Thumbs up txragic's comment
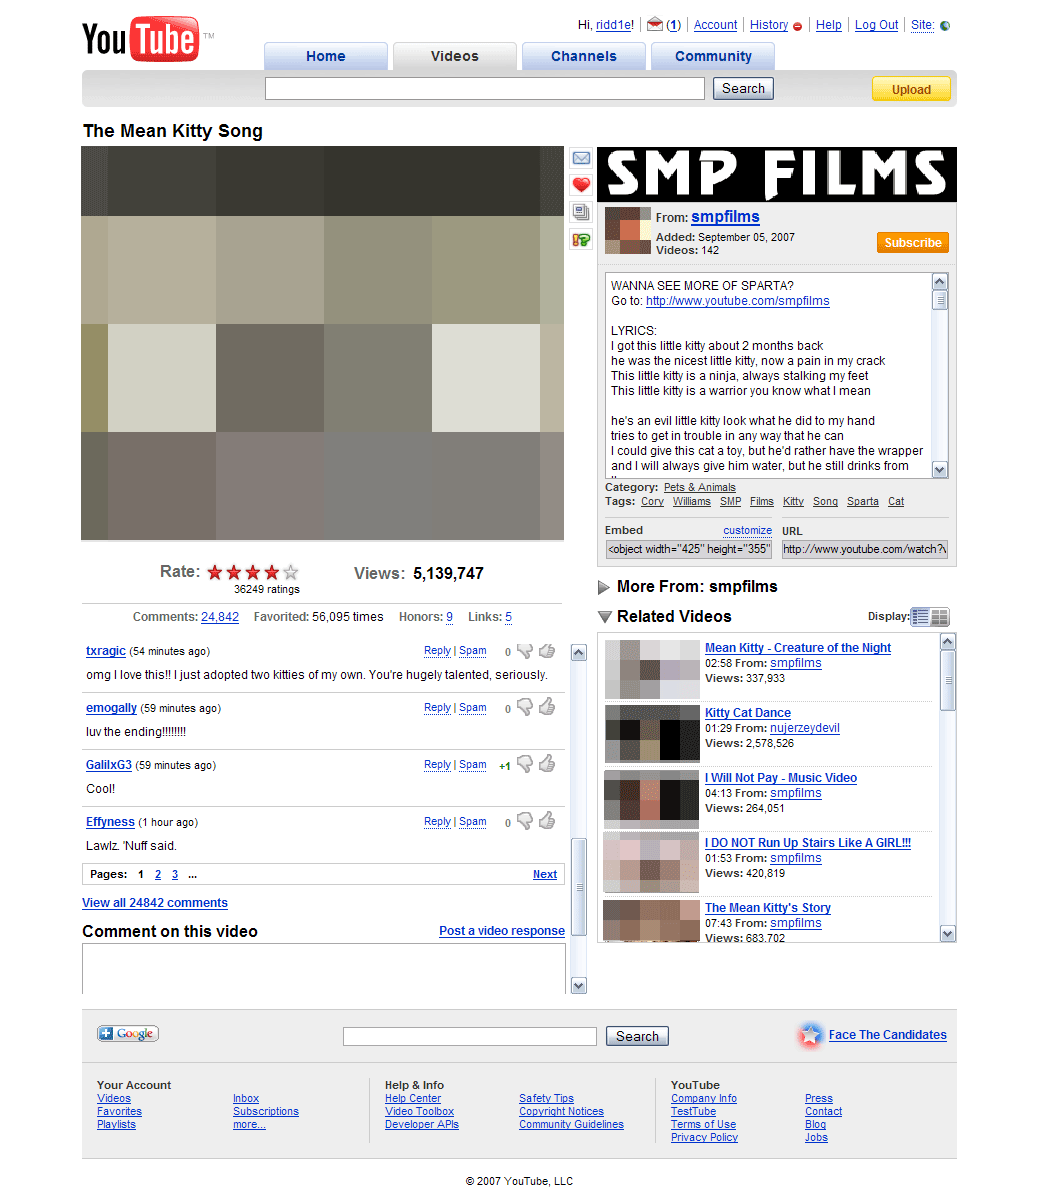Viewport: 1040px width, 1203px height. 547,651
